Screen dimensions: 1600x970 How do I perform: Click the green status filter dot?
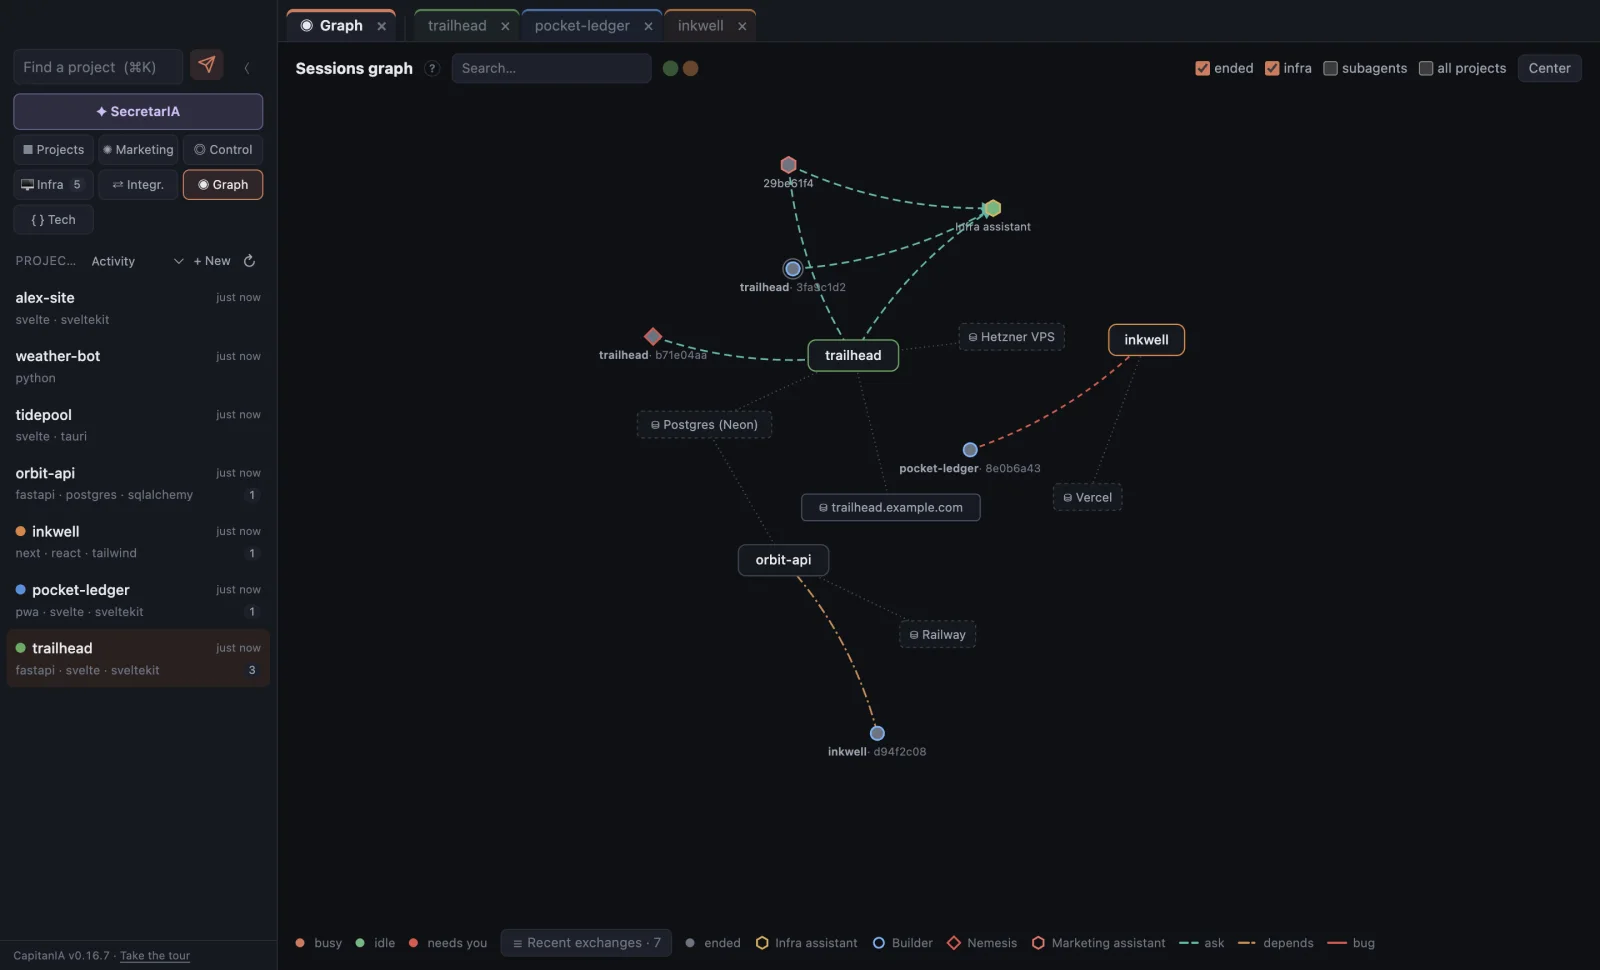[x=670, y=68]
